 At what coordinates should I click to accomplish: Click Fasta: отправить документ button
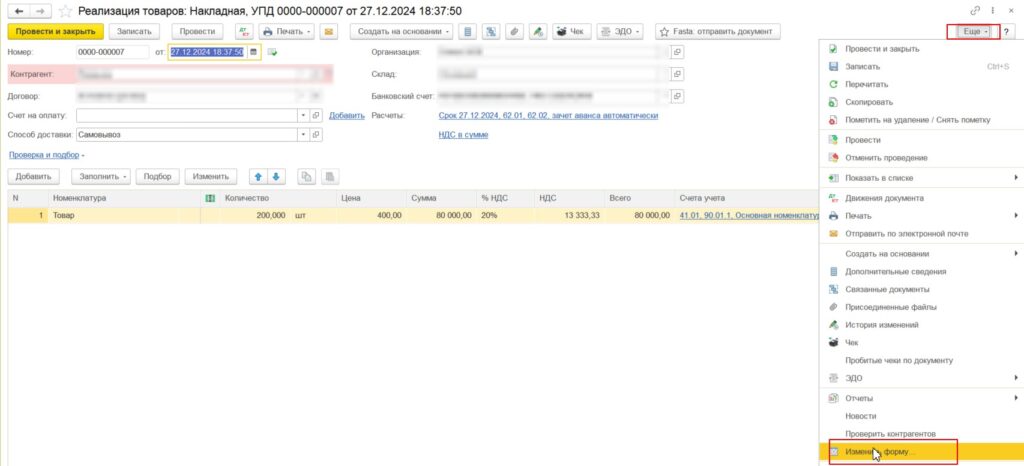[717, 31]
